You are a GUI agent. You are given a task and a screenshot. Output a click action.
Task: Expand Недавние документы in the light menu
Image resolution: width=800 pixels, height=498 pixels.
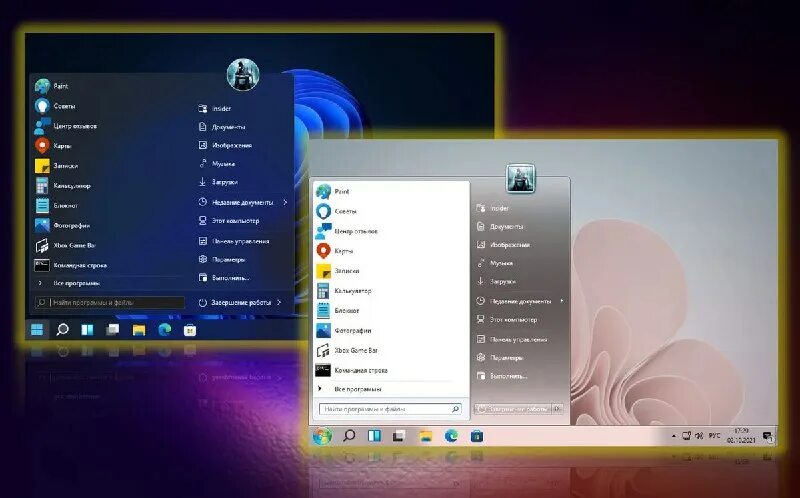pyautogui.click(x=520, y=302)
